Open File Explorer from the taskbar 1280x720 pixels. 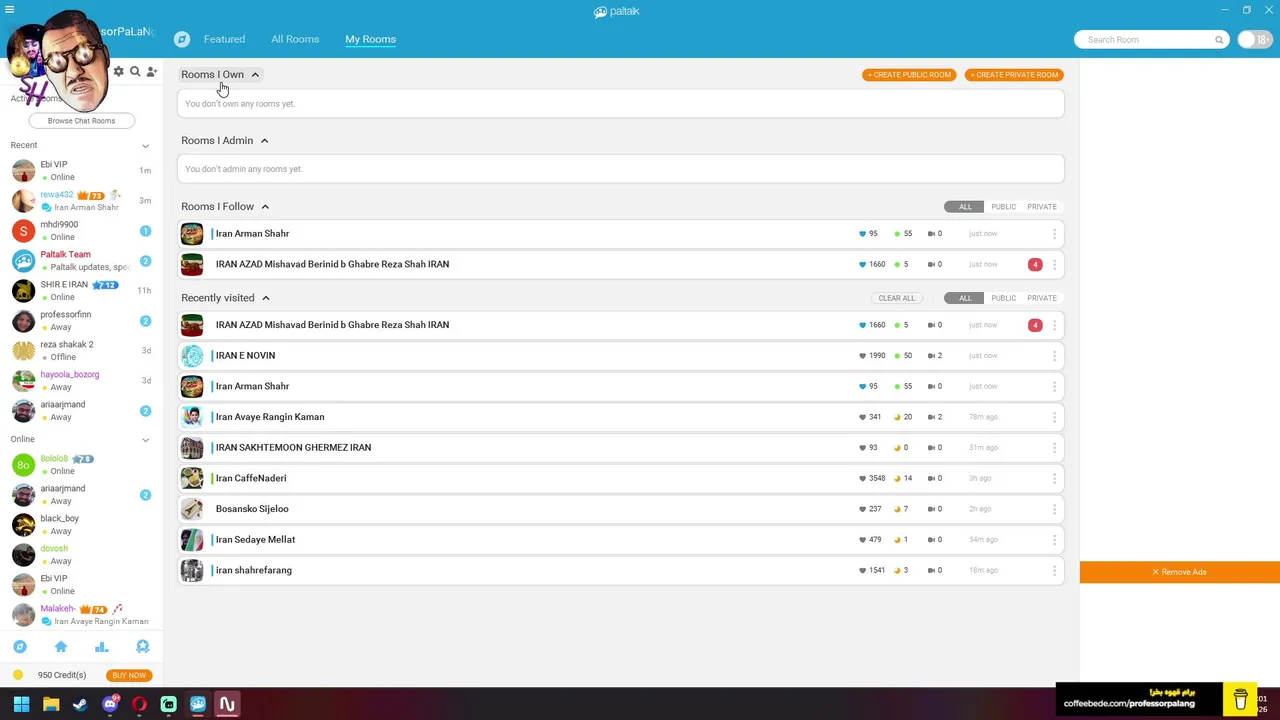[51, 705]
